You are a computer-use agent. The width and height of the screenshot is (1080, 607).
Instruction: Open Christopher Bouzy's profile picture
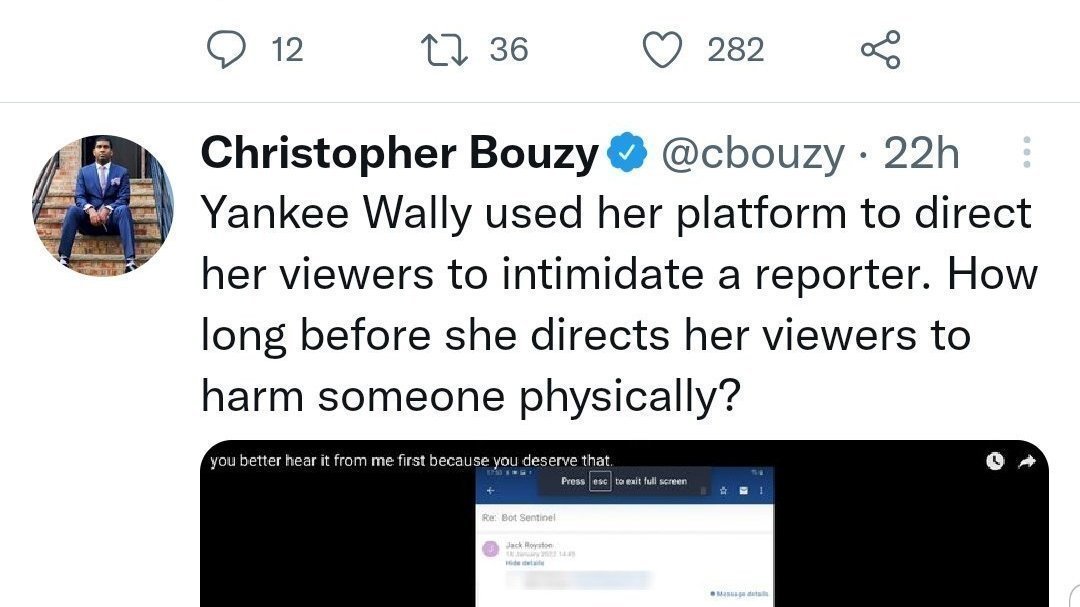click(x=102, y=206)
